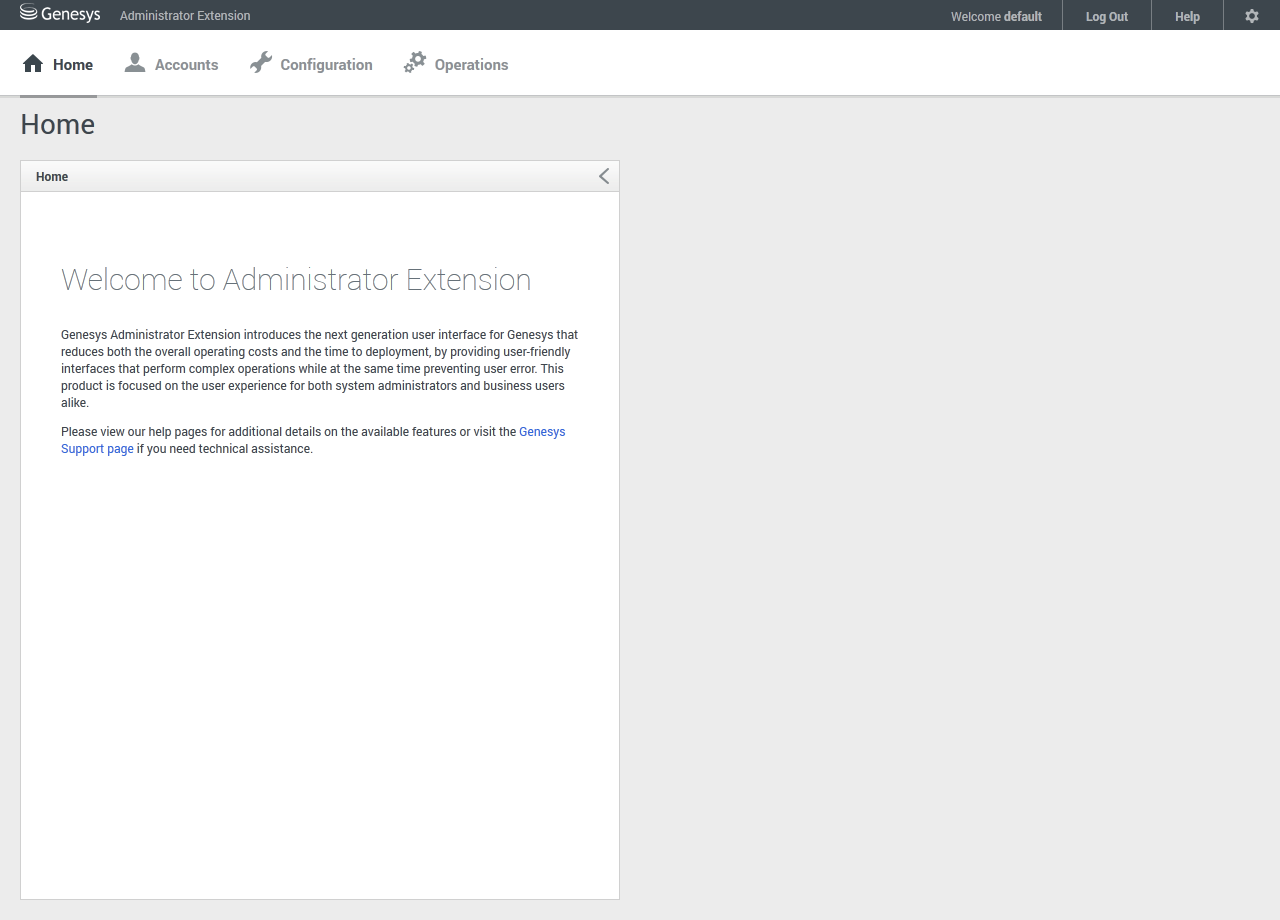Open the Configuration menu label
The width and height of the screenshot is (1280, 920).
(x=326, y=65)
